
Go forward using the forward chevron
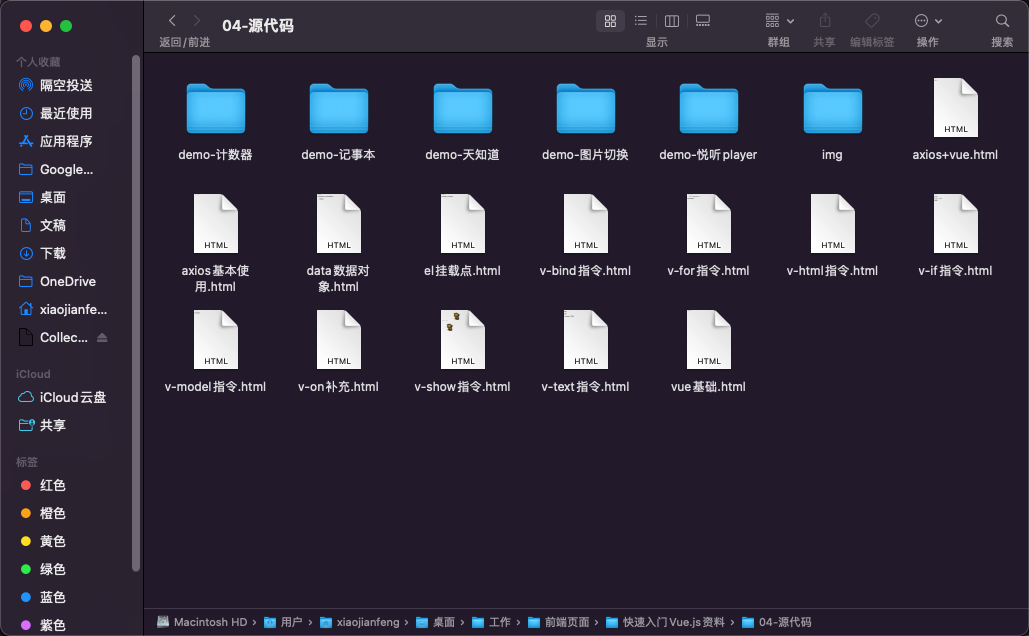tap(197, 21)
